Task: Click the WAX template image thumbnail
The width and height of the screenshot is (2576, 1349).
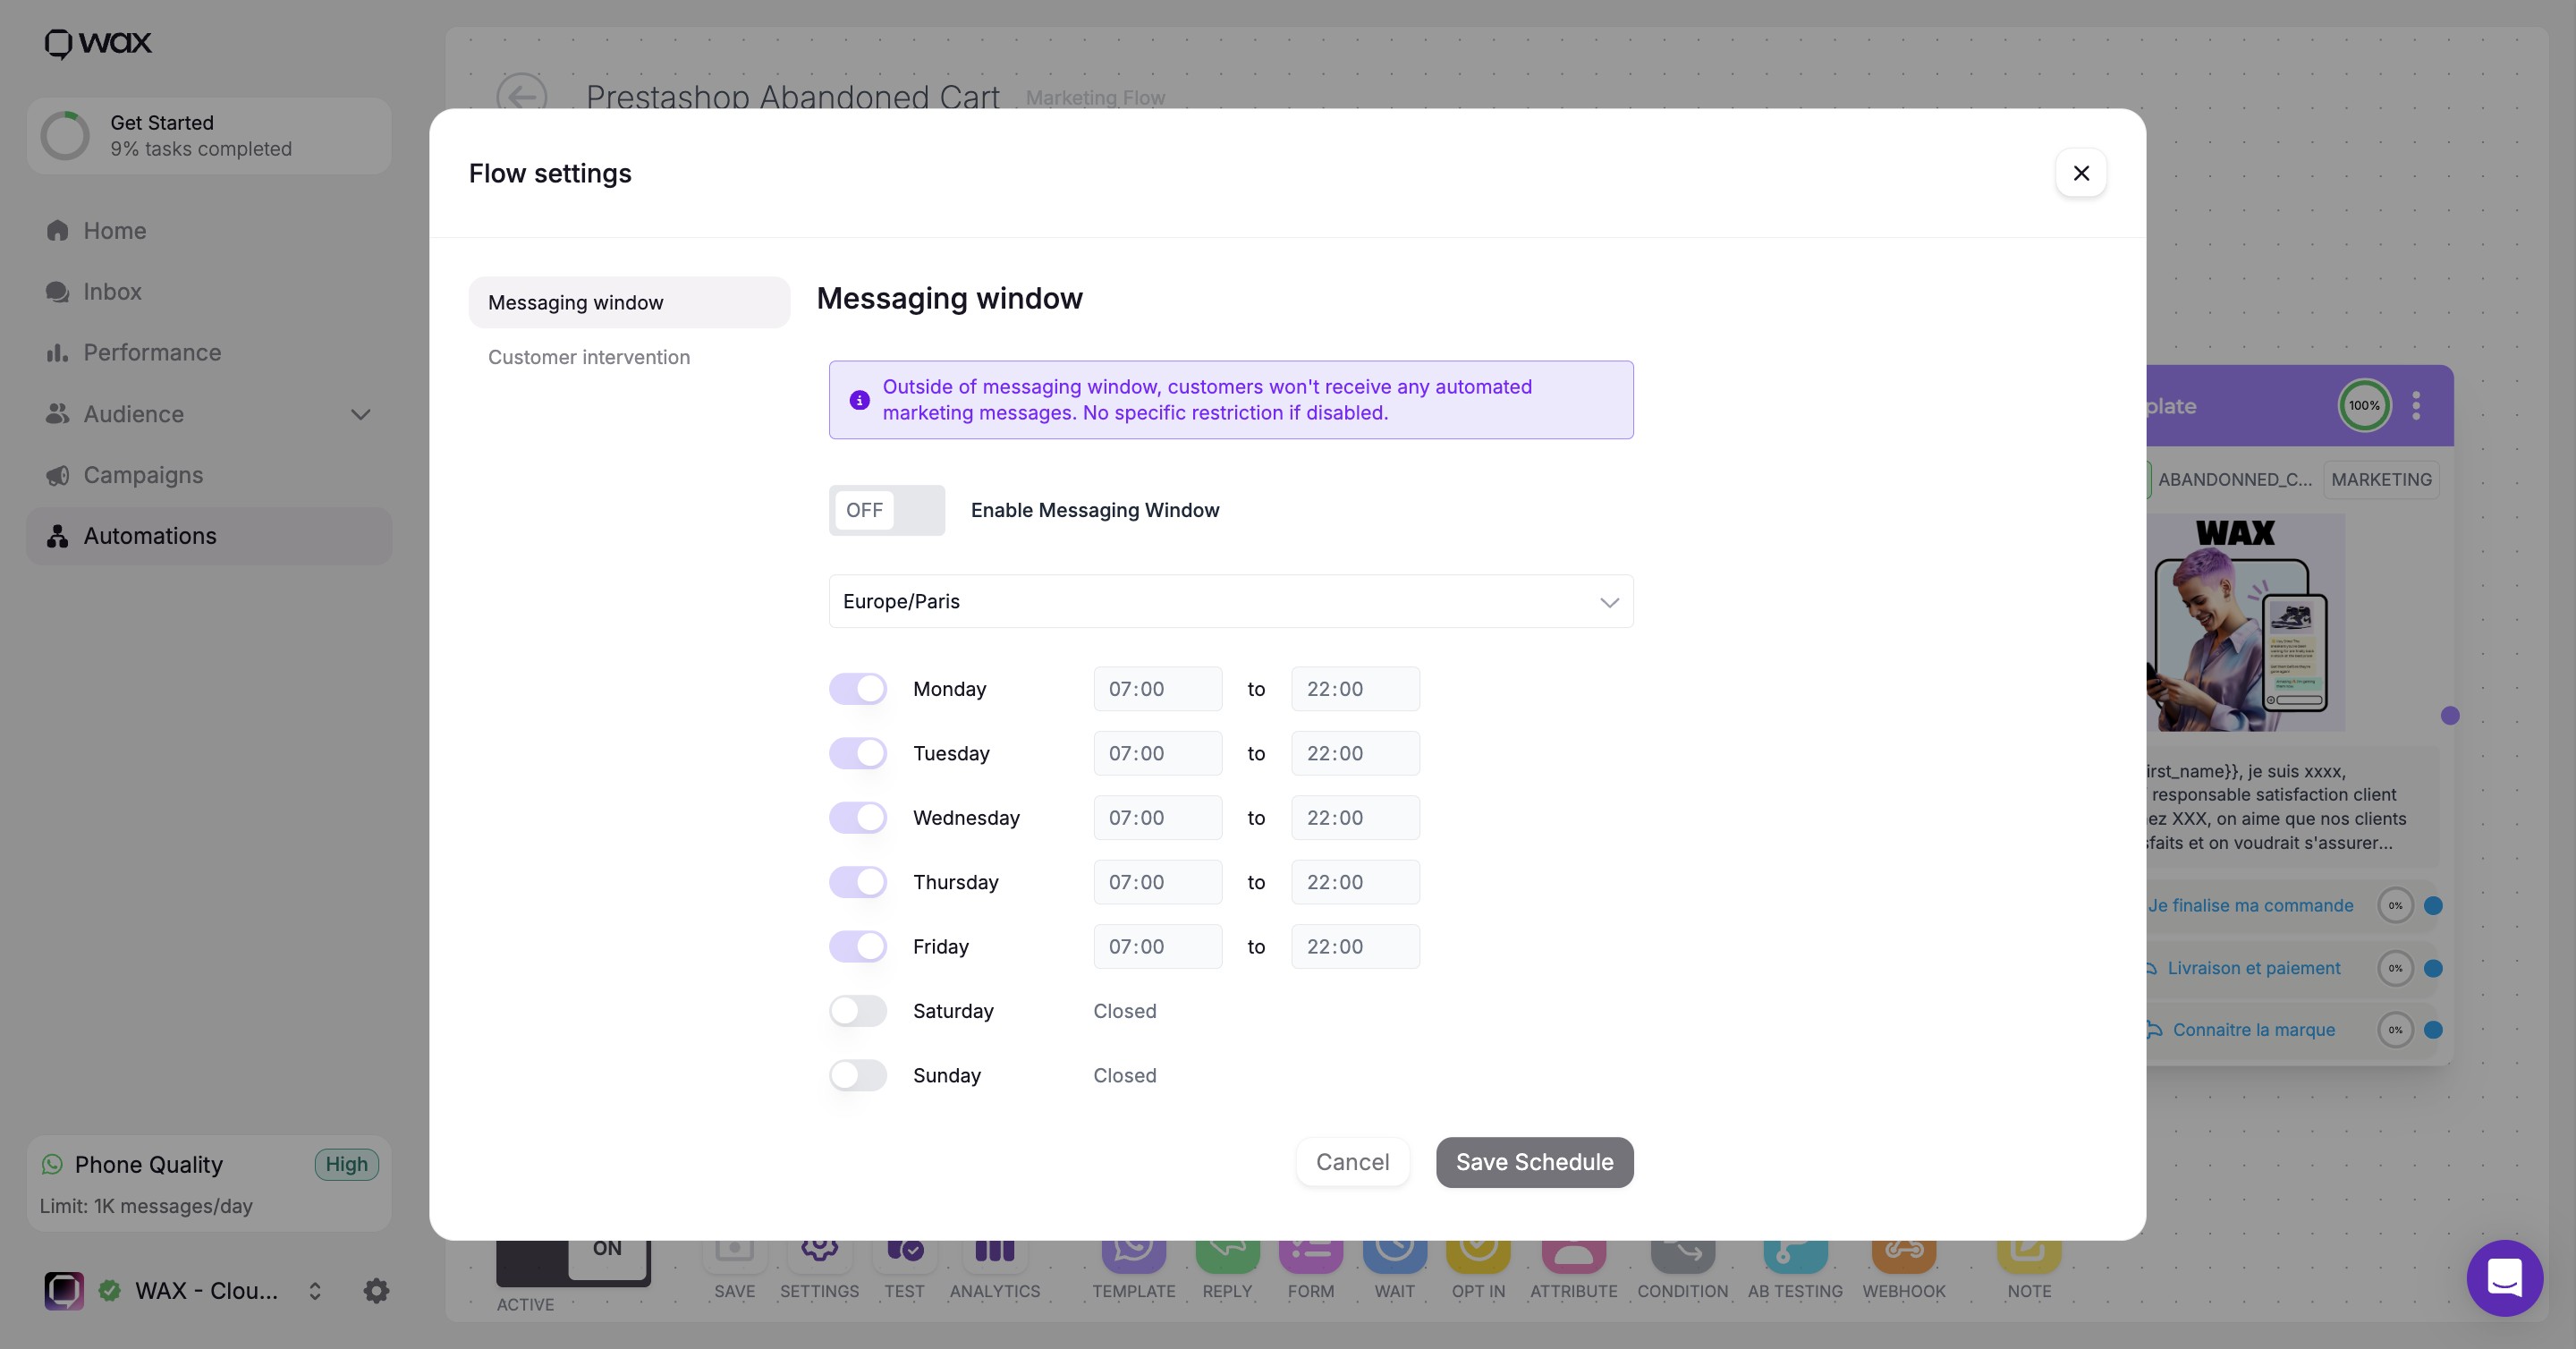Action: point(2246,622)
